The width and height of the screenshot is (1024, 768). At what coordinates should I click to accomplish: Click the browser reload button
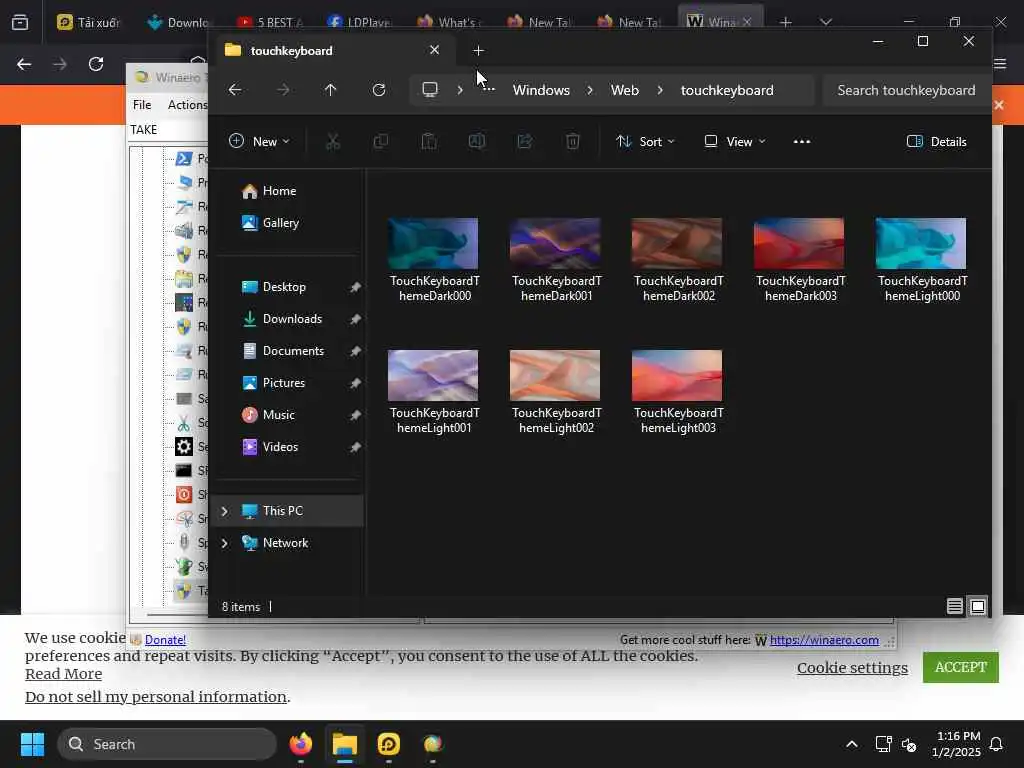(x=96, y=64)
